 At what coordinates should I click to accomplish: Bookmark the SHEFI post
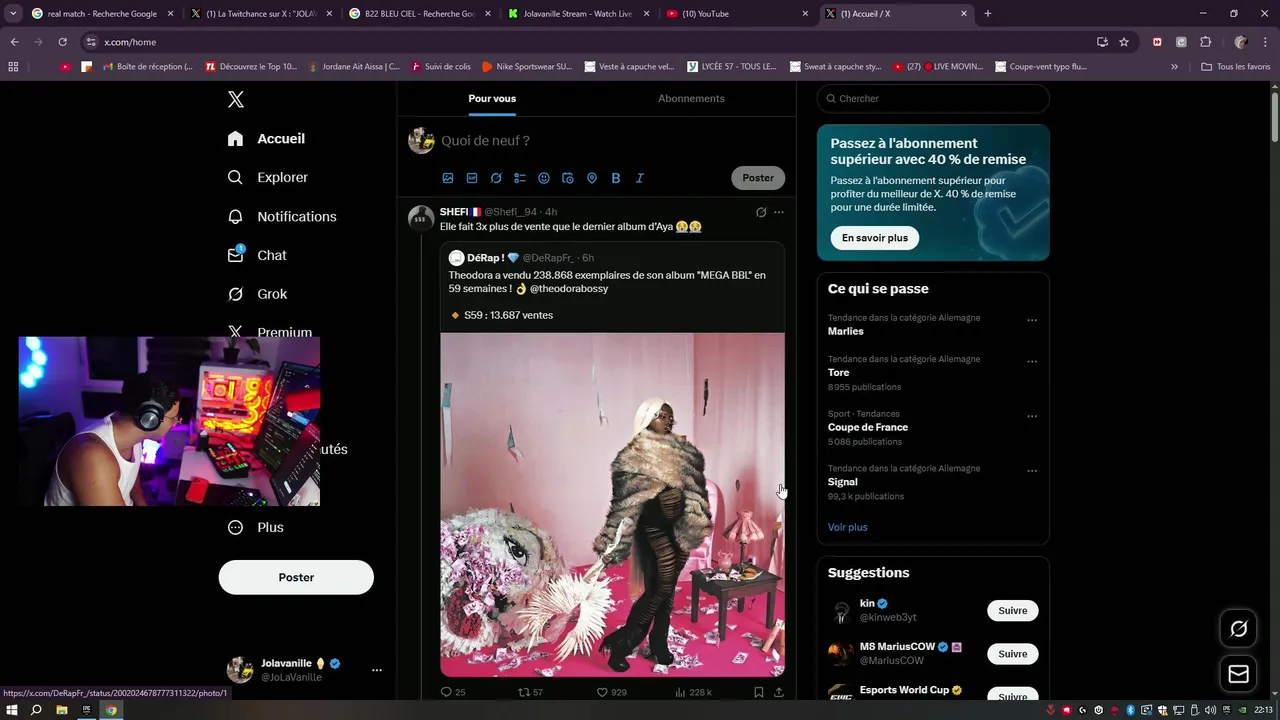759,692
